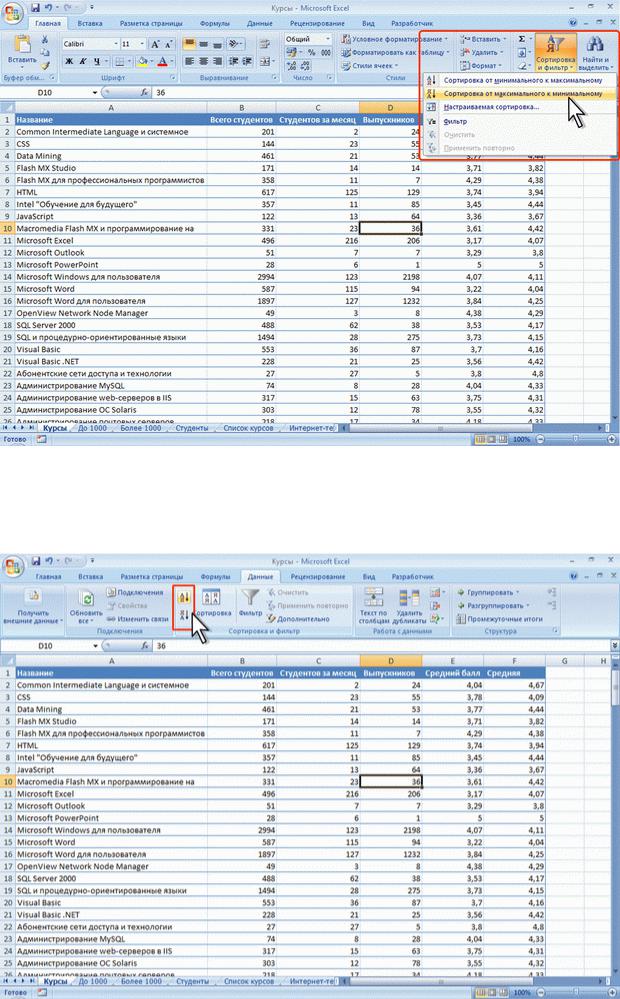Click Удалить cells button on Home ribbon
620x999 pixels.
coord(482,52)
